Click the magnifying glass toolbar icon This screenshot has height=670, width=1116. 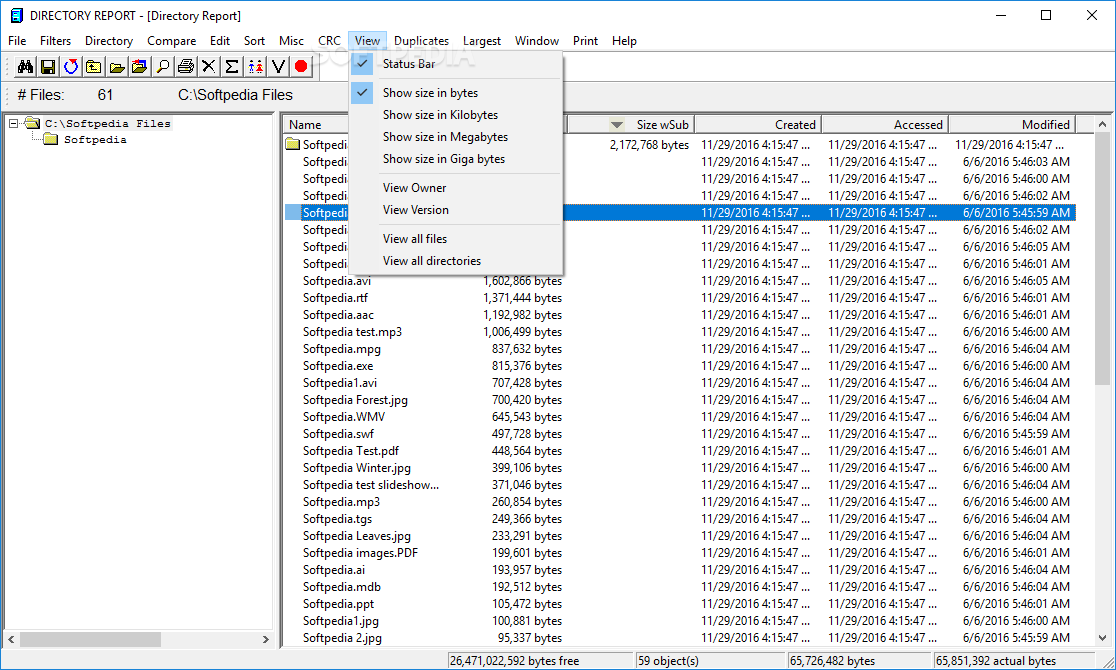(162, 67)
